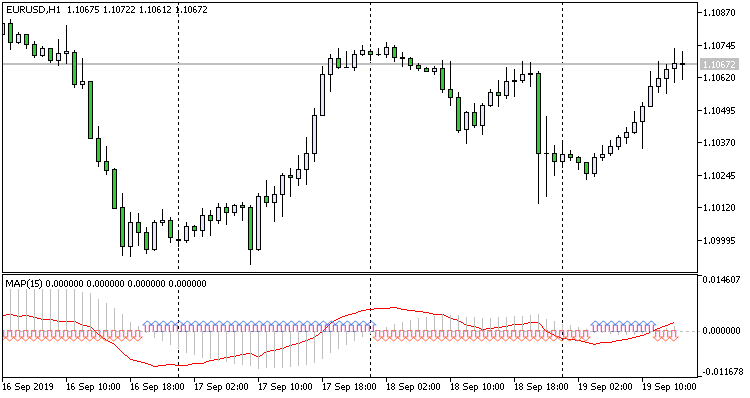Click the 0.014607 indicator scale value
Viewport: 750px width, 398px height.
721,279
